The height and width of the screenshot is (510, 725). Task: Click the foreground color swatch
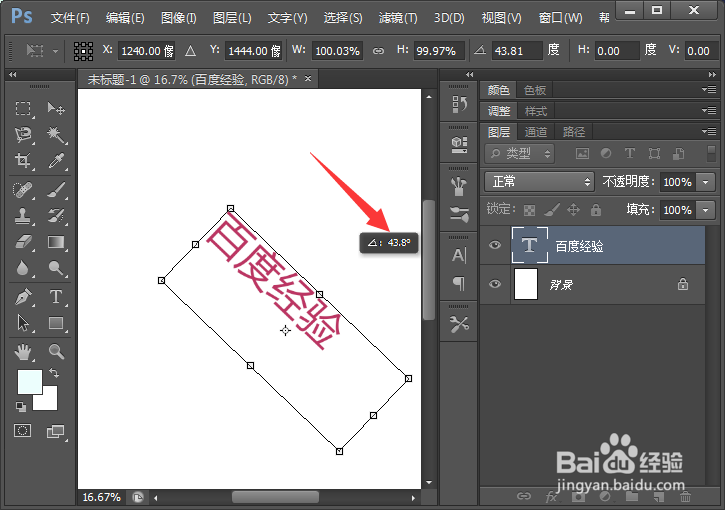click(x=30, y=381)
